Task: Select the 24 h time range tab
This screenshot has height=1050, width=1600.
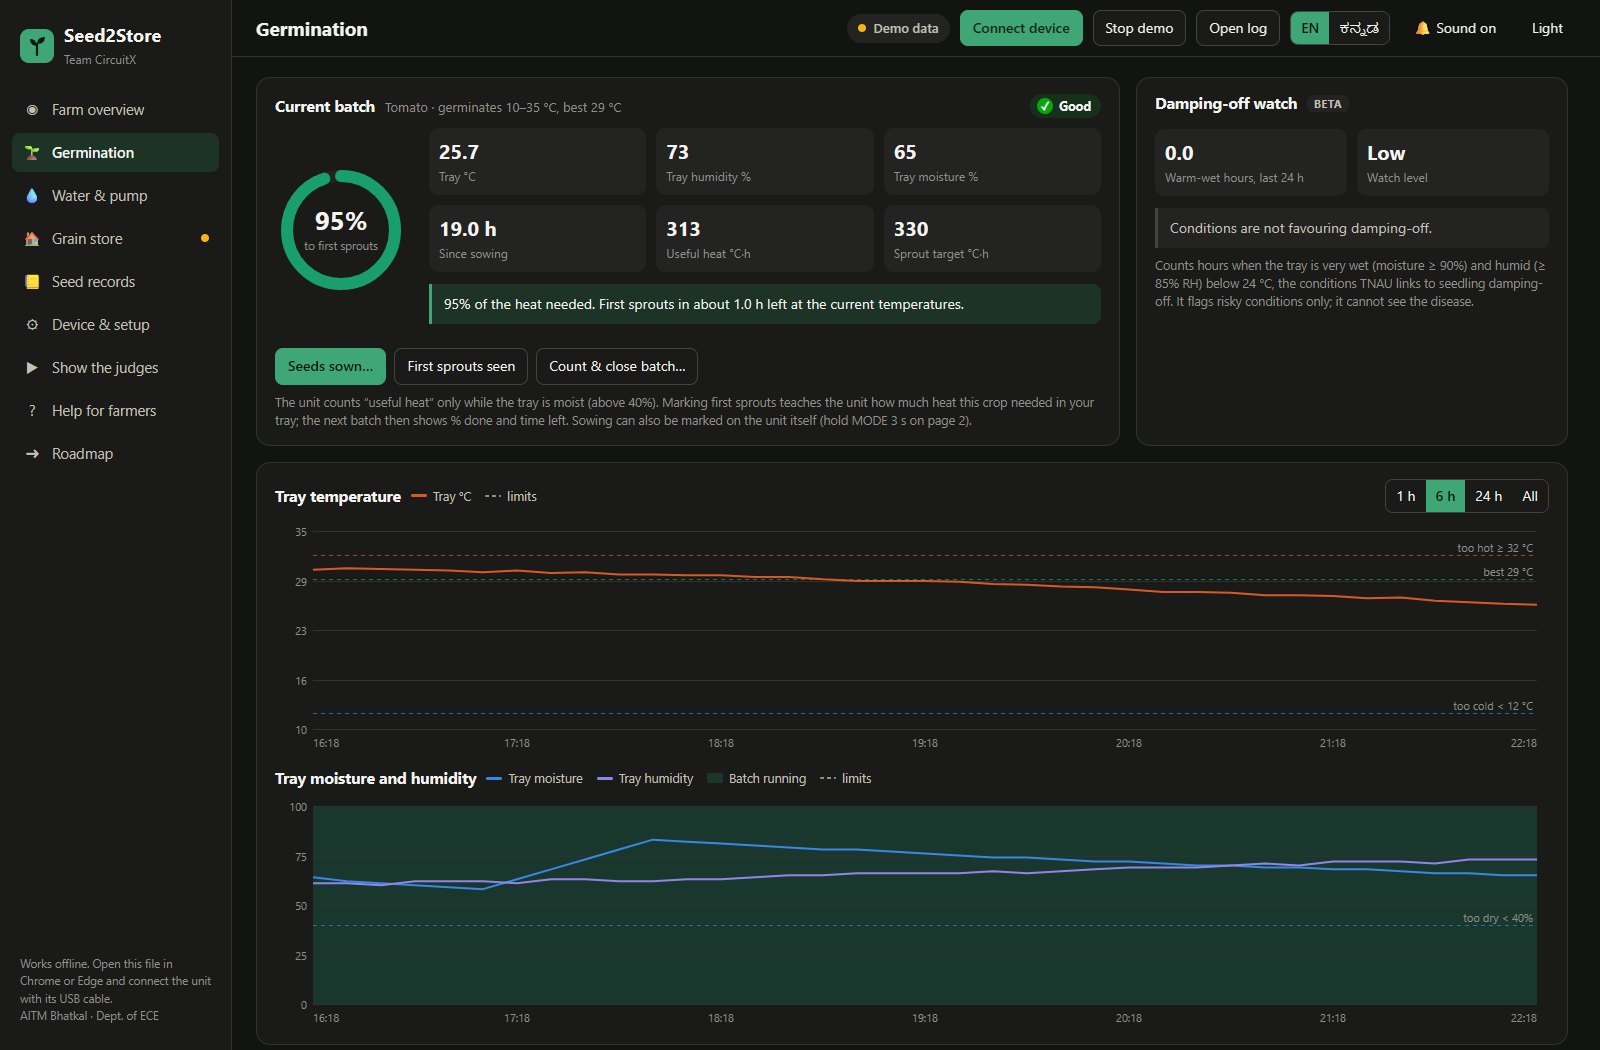Action: [1488, 496]
